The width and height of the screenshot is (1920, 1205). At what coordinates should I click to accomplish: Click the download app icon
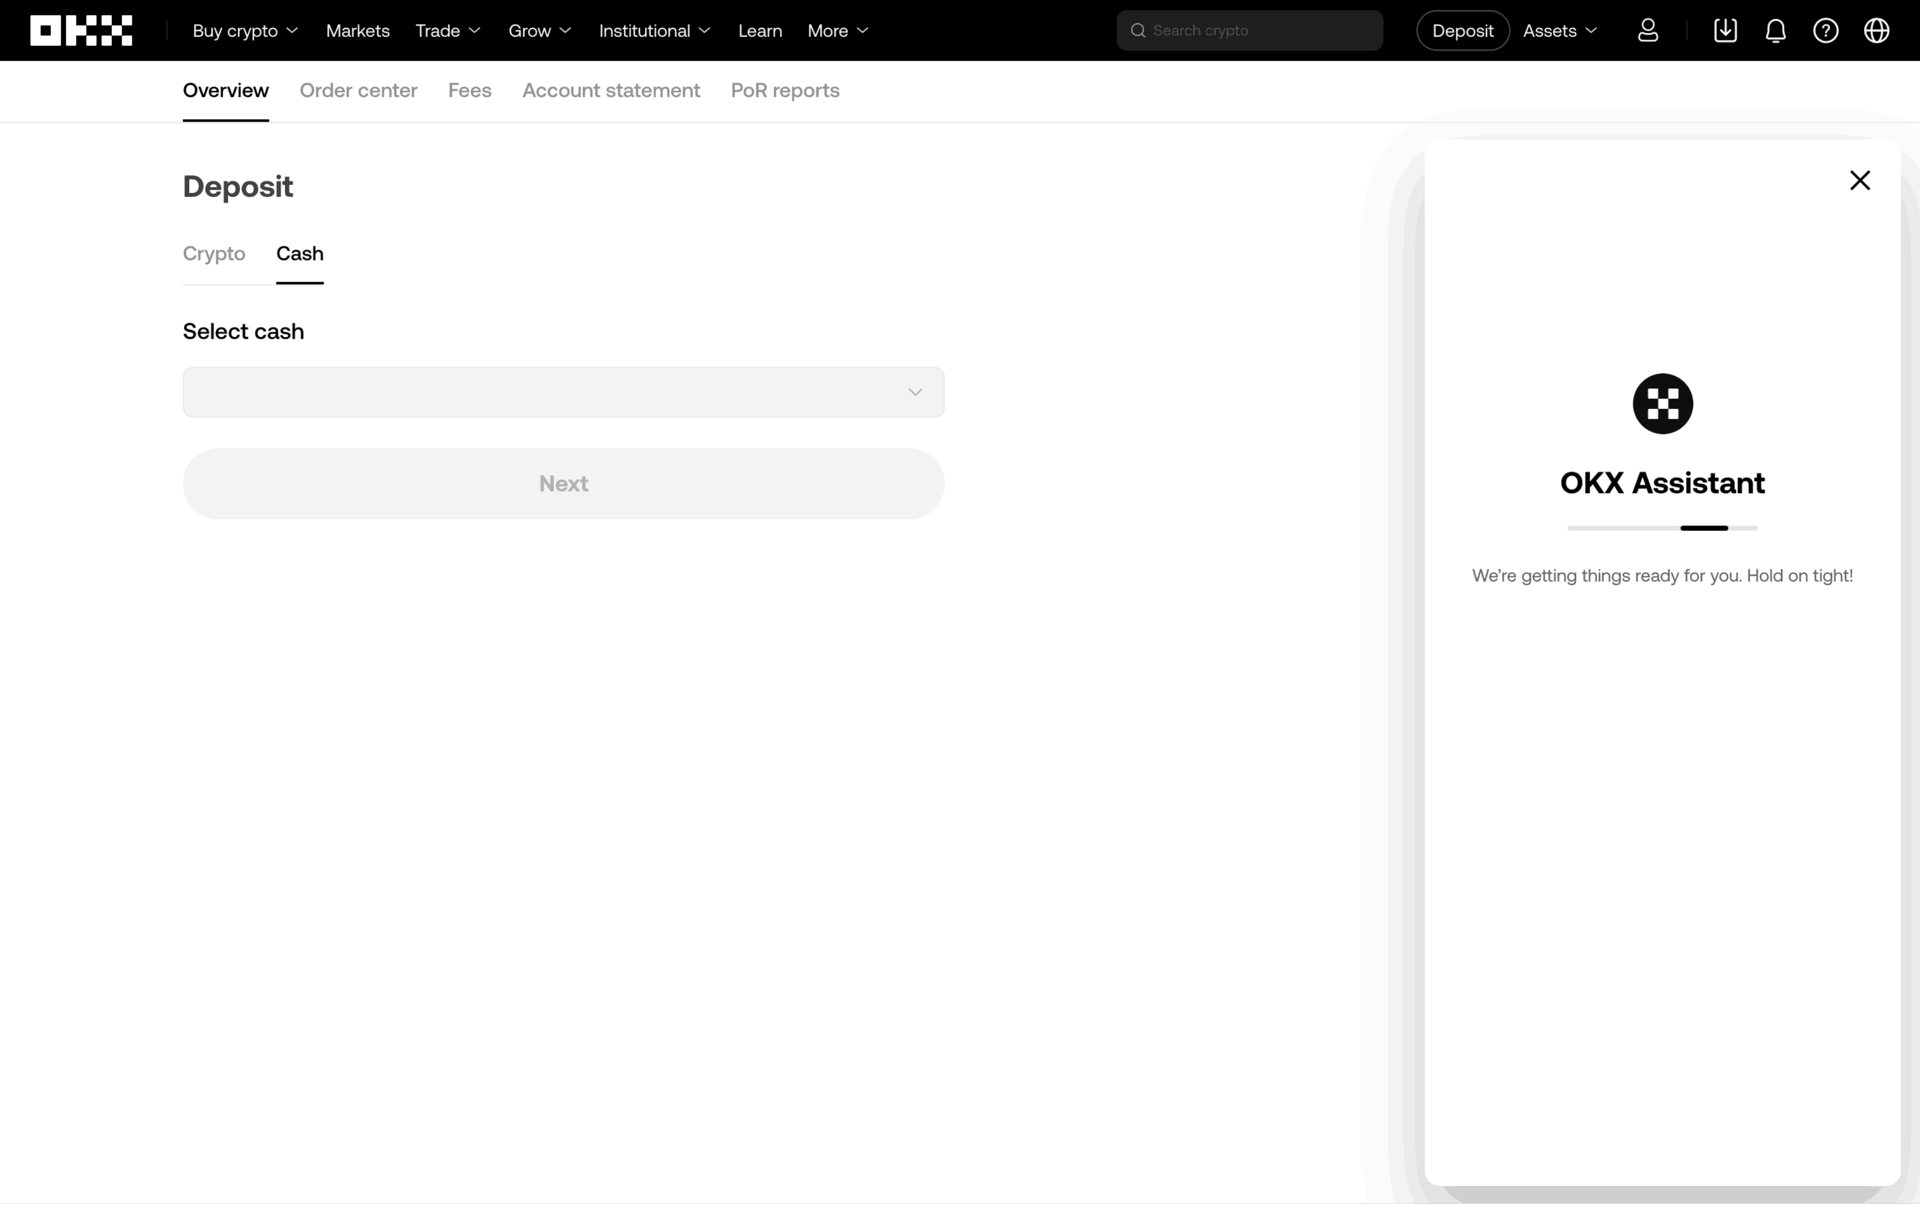point(1725,31)
